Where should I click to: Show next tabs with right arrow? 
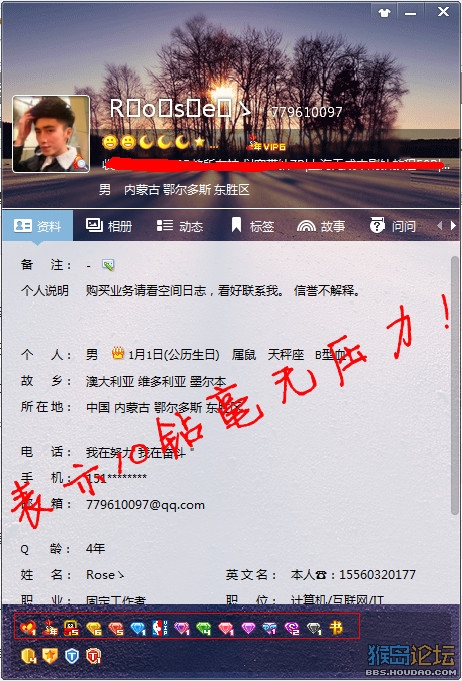(453, 225)
